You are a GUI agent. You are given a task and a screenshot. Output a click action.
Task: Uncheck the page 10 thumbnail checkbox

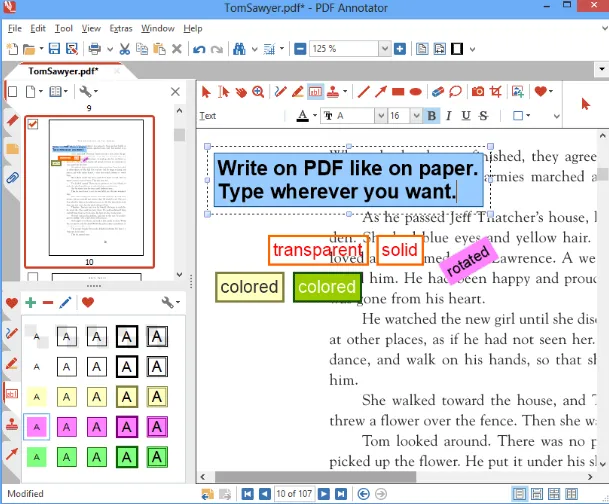[33, 124]
